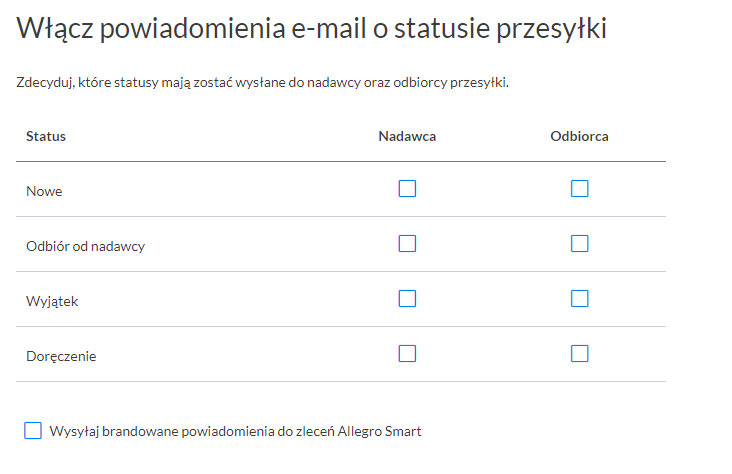Select the Nowe status row label
The image size is (732, 474).
click(44, 191)
